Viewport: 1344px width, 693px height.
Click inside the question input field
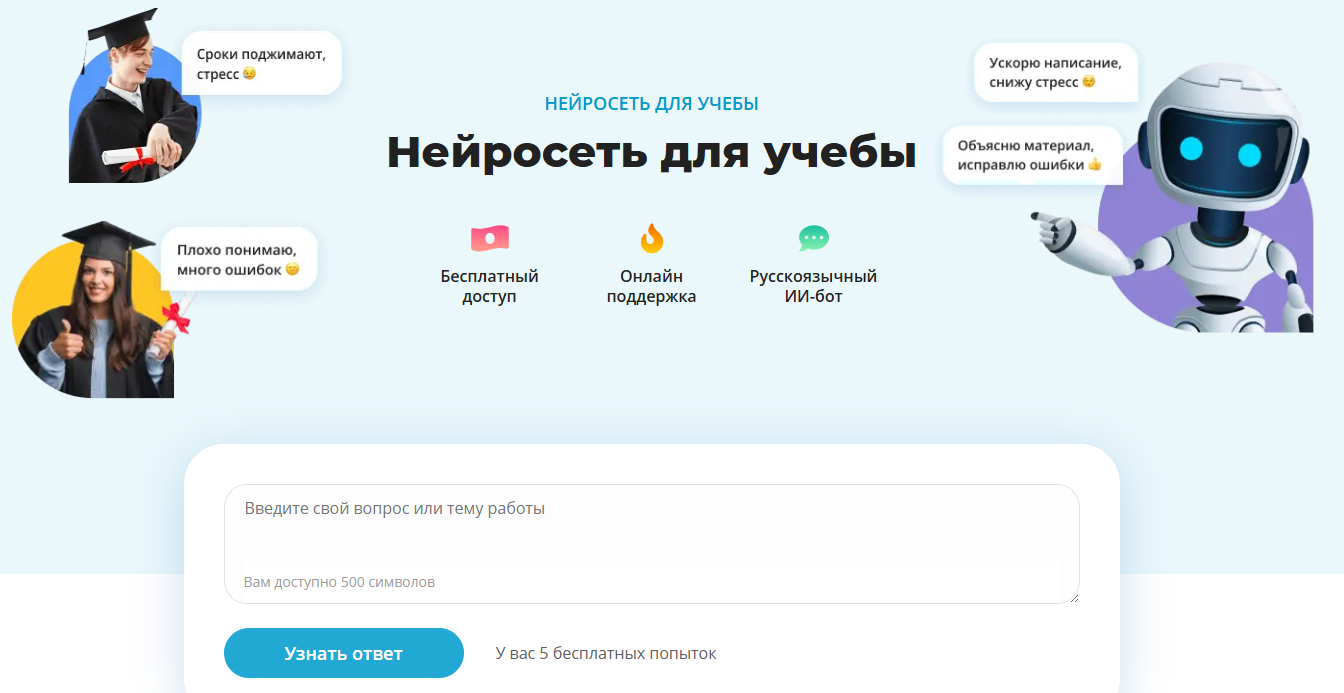(x=650, y=530)
